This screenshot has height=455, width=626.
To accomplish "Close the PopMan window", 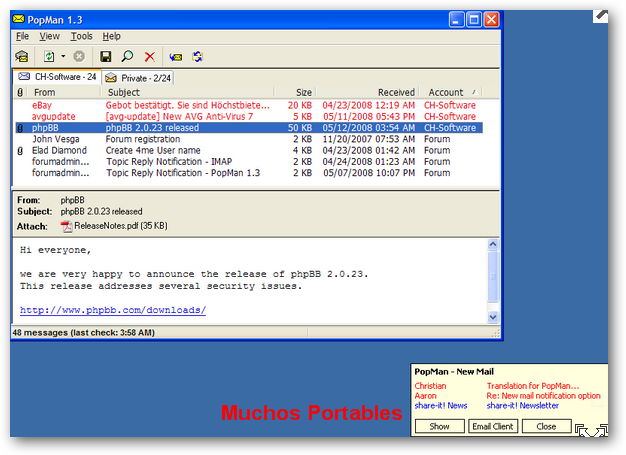I will coord(491,20).
